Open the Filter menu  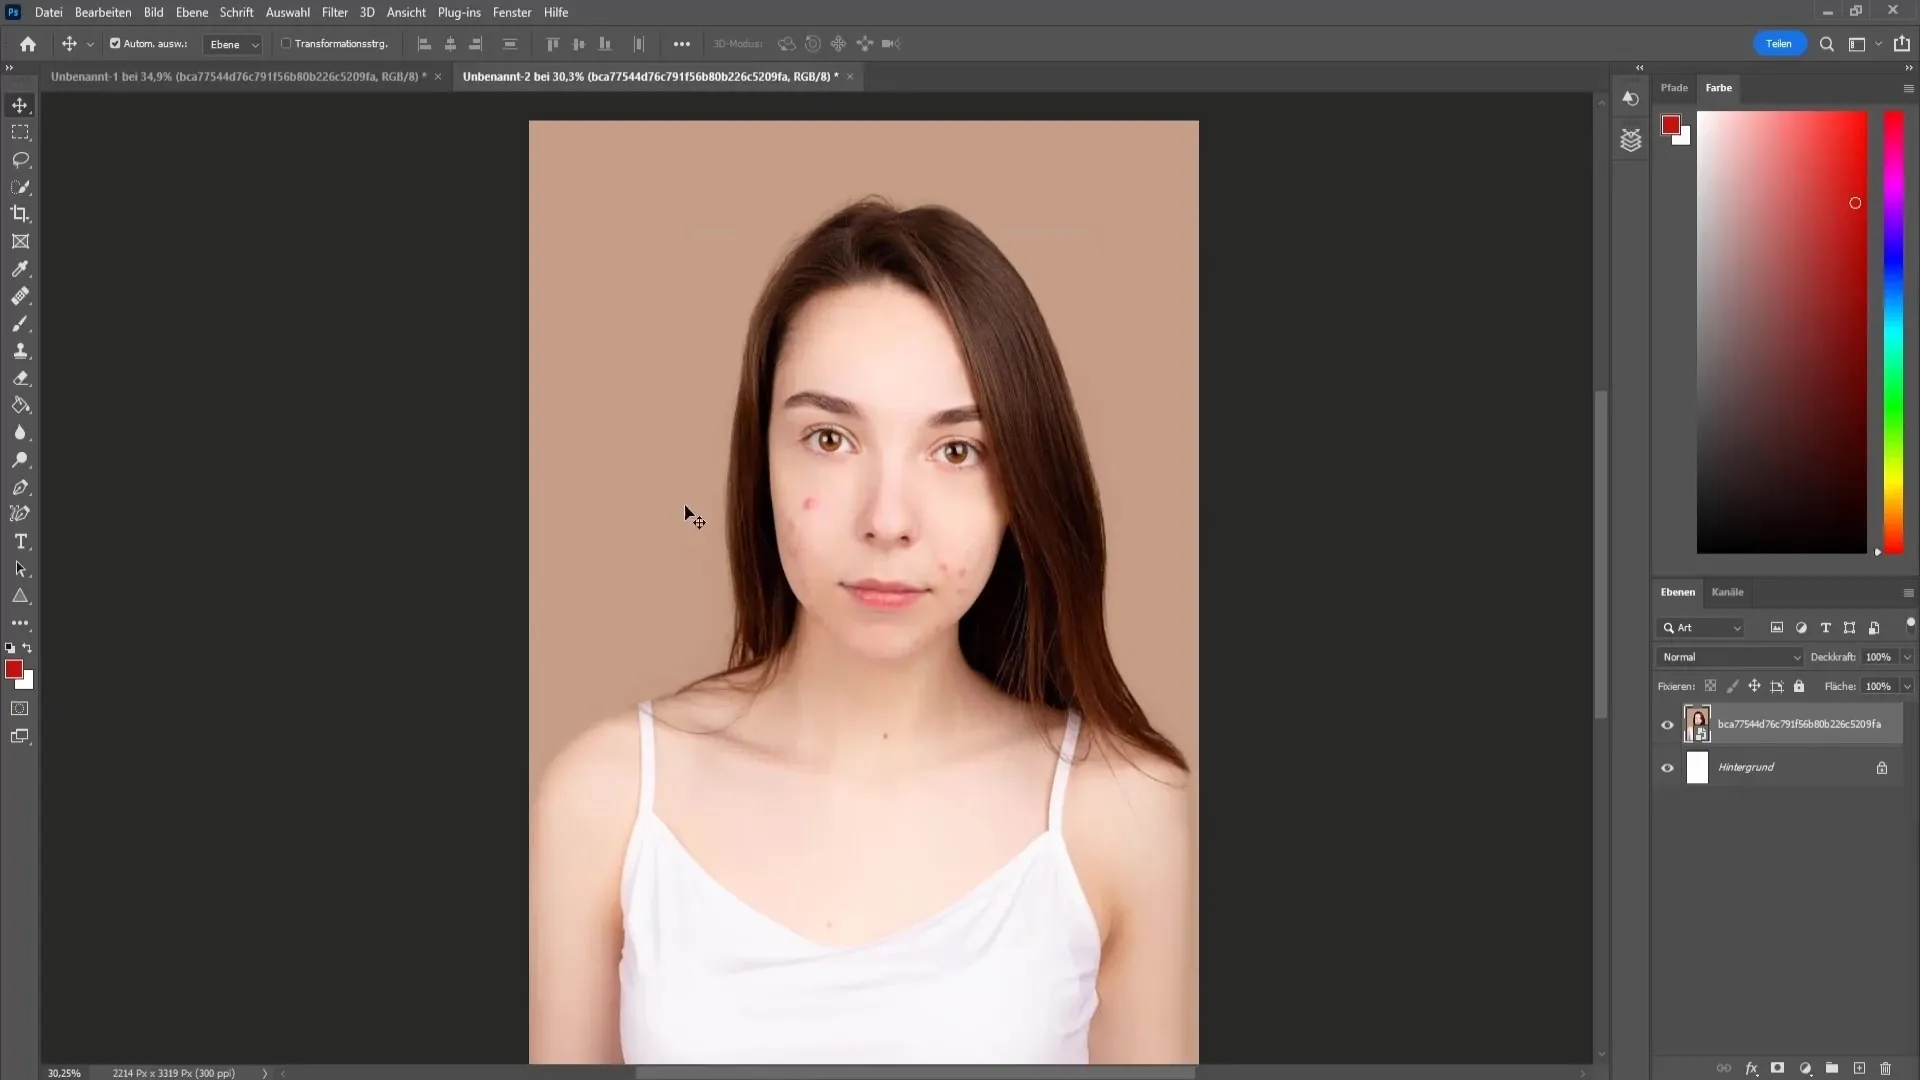(335, 12)
